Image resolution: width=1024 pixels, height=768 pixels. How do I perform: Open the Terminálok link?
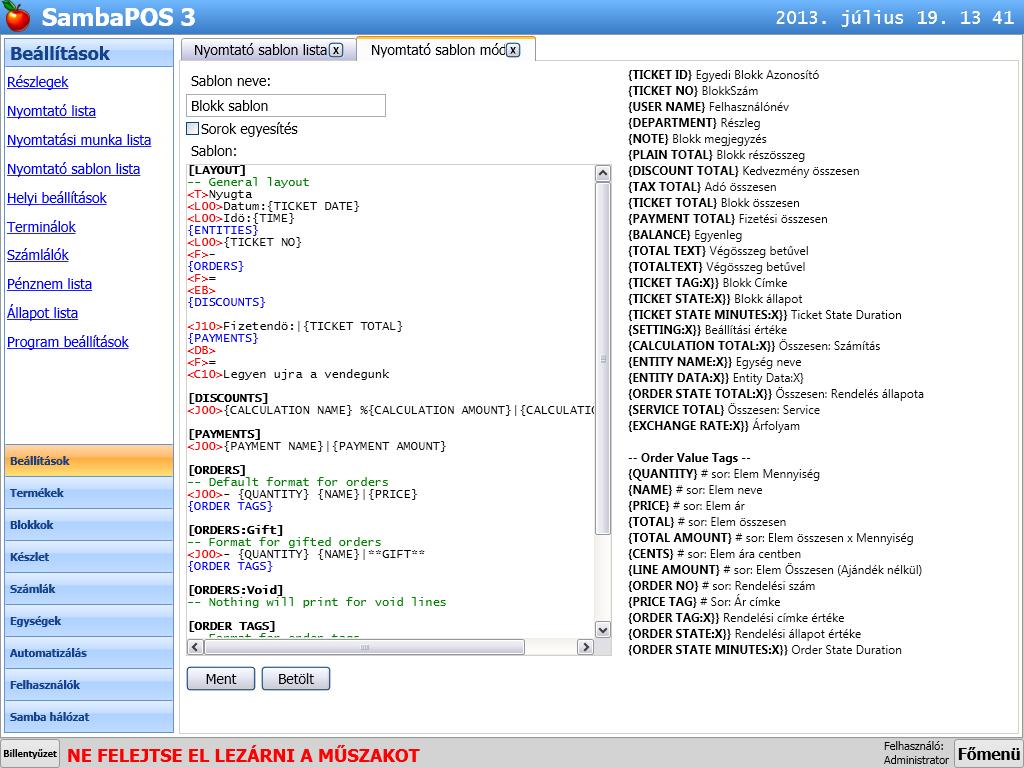(41, 227)
